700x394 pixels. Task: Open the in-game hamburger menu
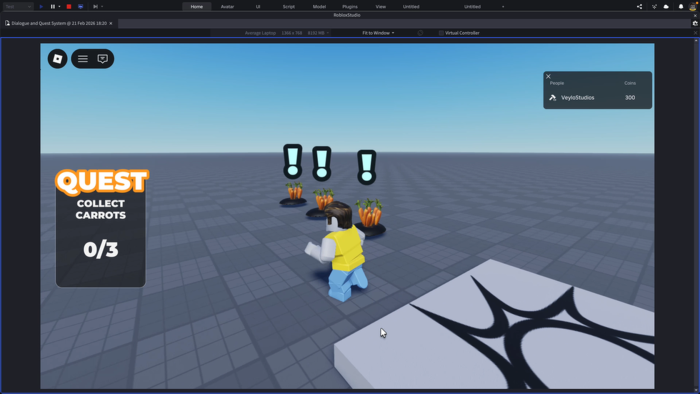click(83, 58)
